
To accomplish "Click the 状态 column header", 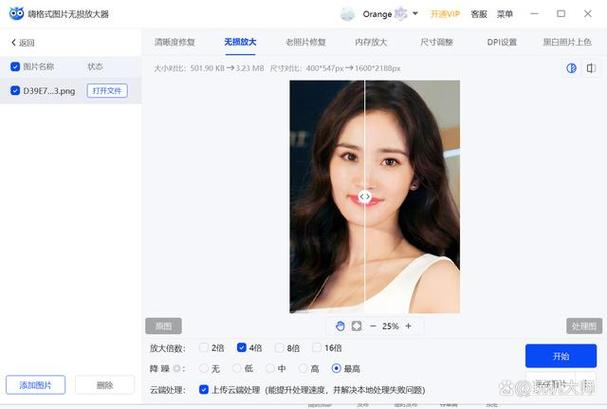I will [x=95, y=67].
